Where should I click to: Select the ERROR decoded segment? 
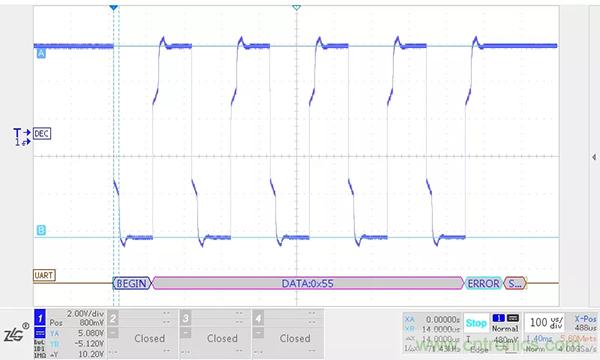tap(483, 283)
